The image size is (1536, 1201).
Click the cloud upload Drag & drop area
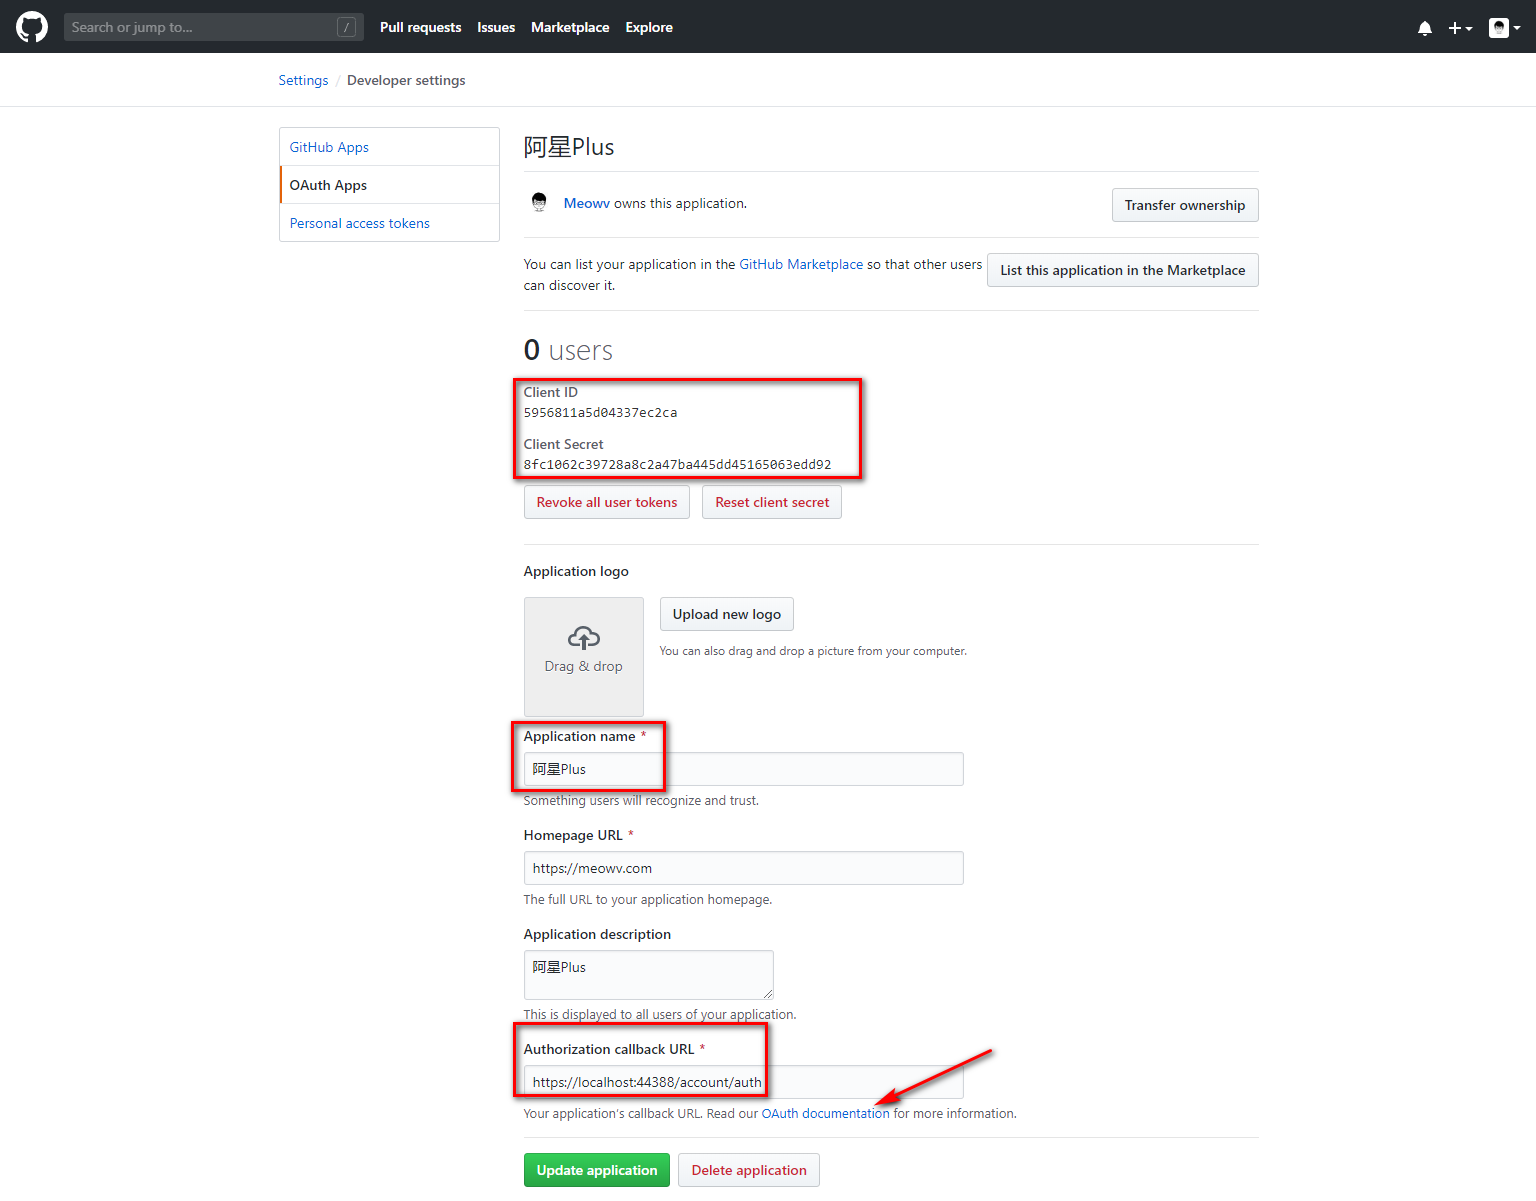[x=584, y=656]
